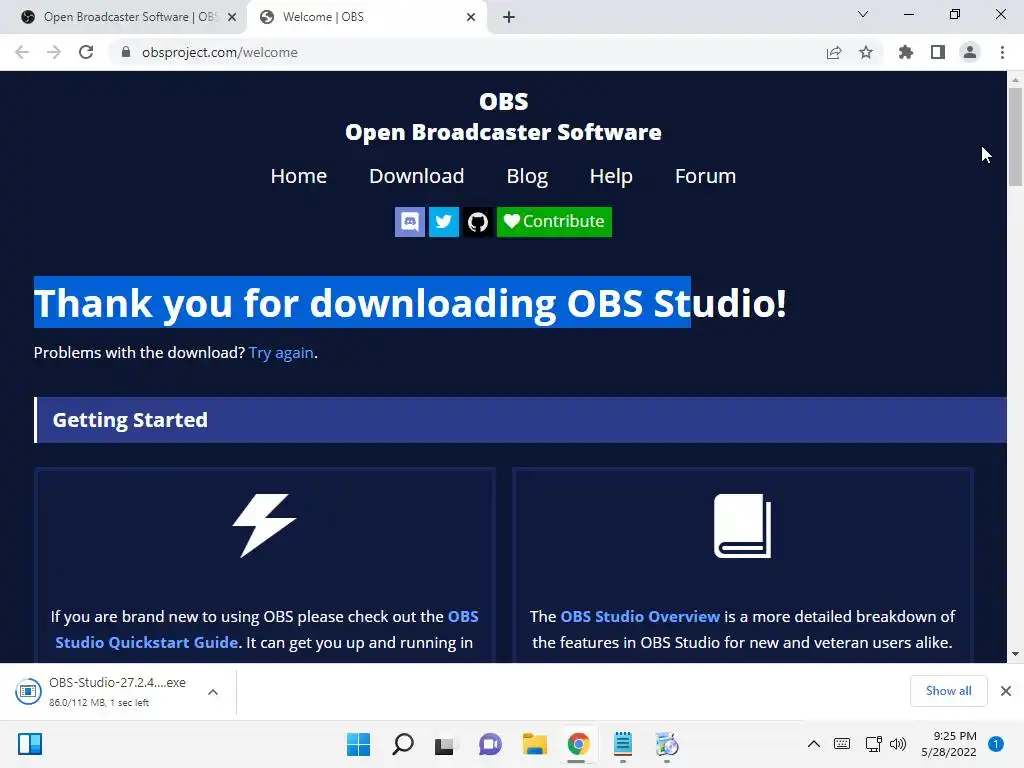Open the Help nav link

pos(611,176)
